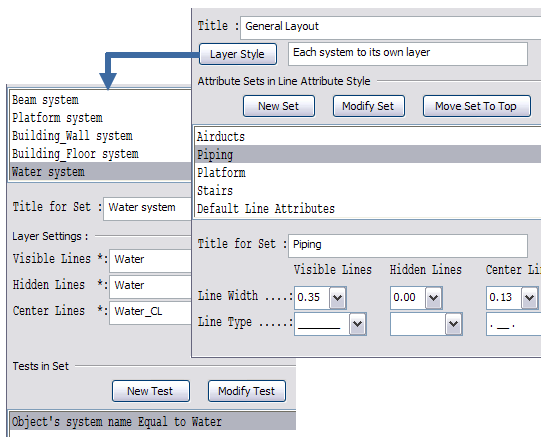541x437 pixels.
Task: Click the layer style description field
Action: (x=408, y=54)
